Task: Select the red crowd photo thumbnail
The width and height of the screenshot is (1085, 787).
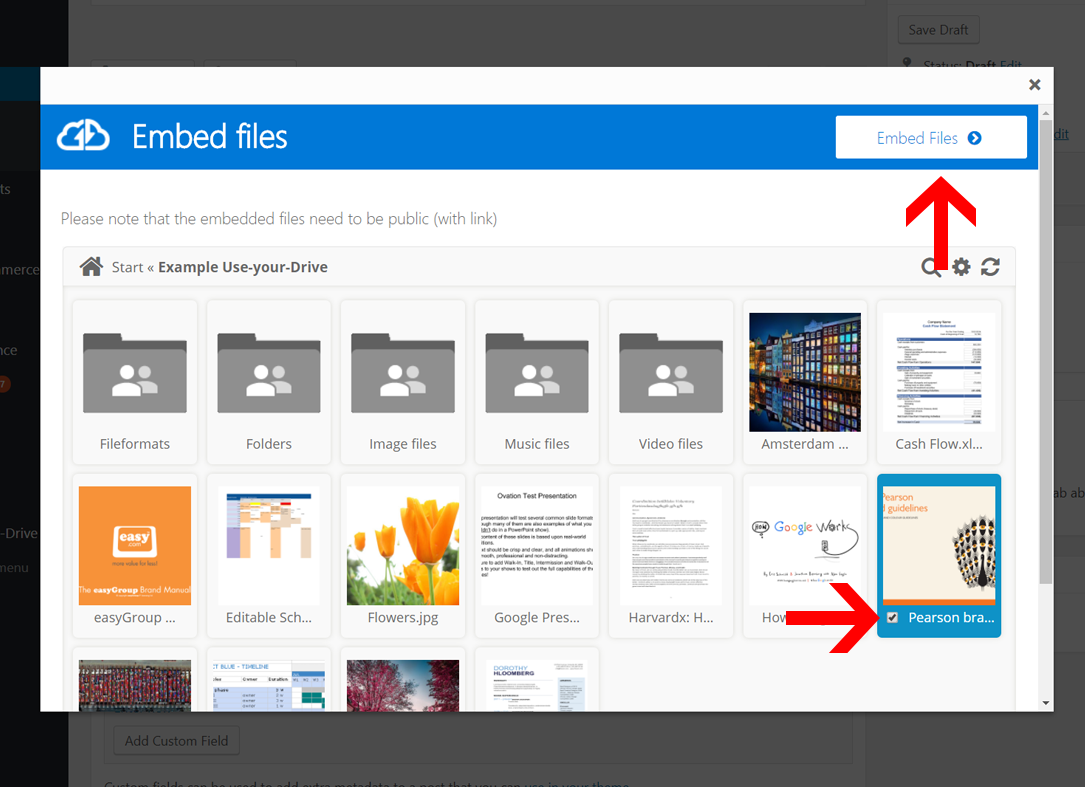Action: click(x=135, y=685)
